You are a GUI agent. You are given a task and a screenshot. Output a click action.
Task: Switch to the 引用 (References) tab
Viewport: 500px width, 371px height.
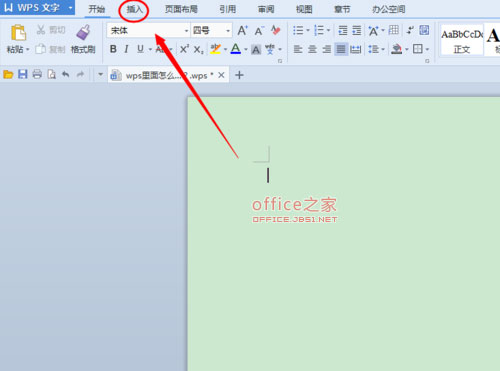pyautogui.click(x=228, y=9)
